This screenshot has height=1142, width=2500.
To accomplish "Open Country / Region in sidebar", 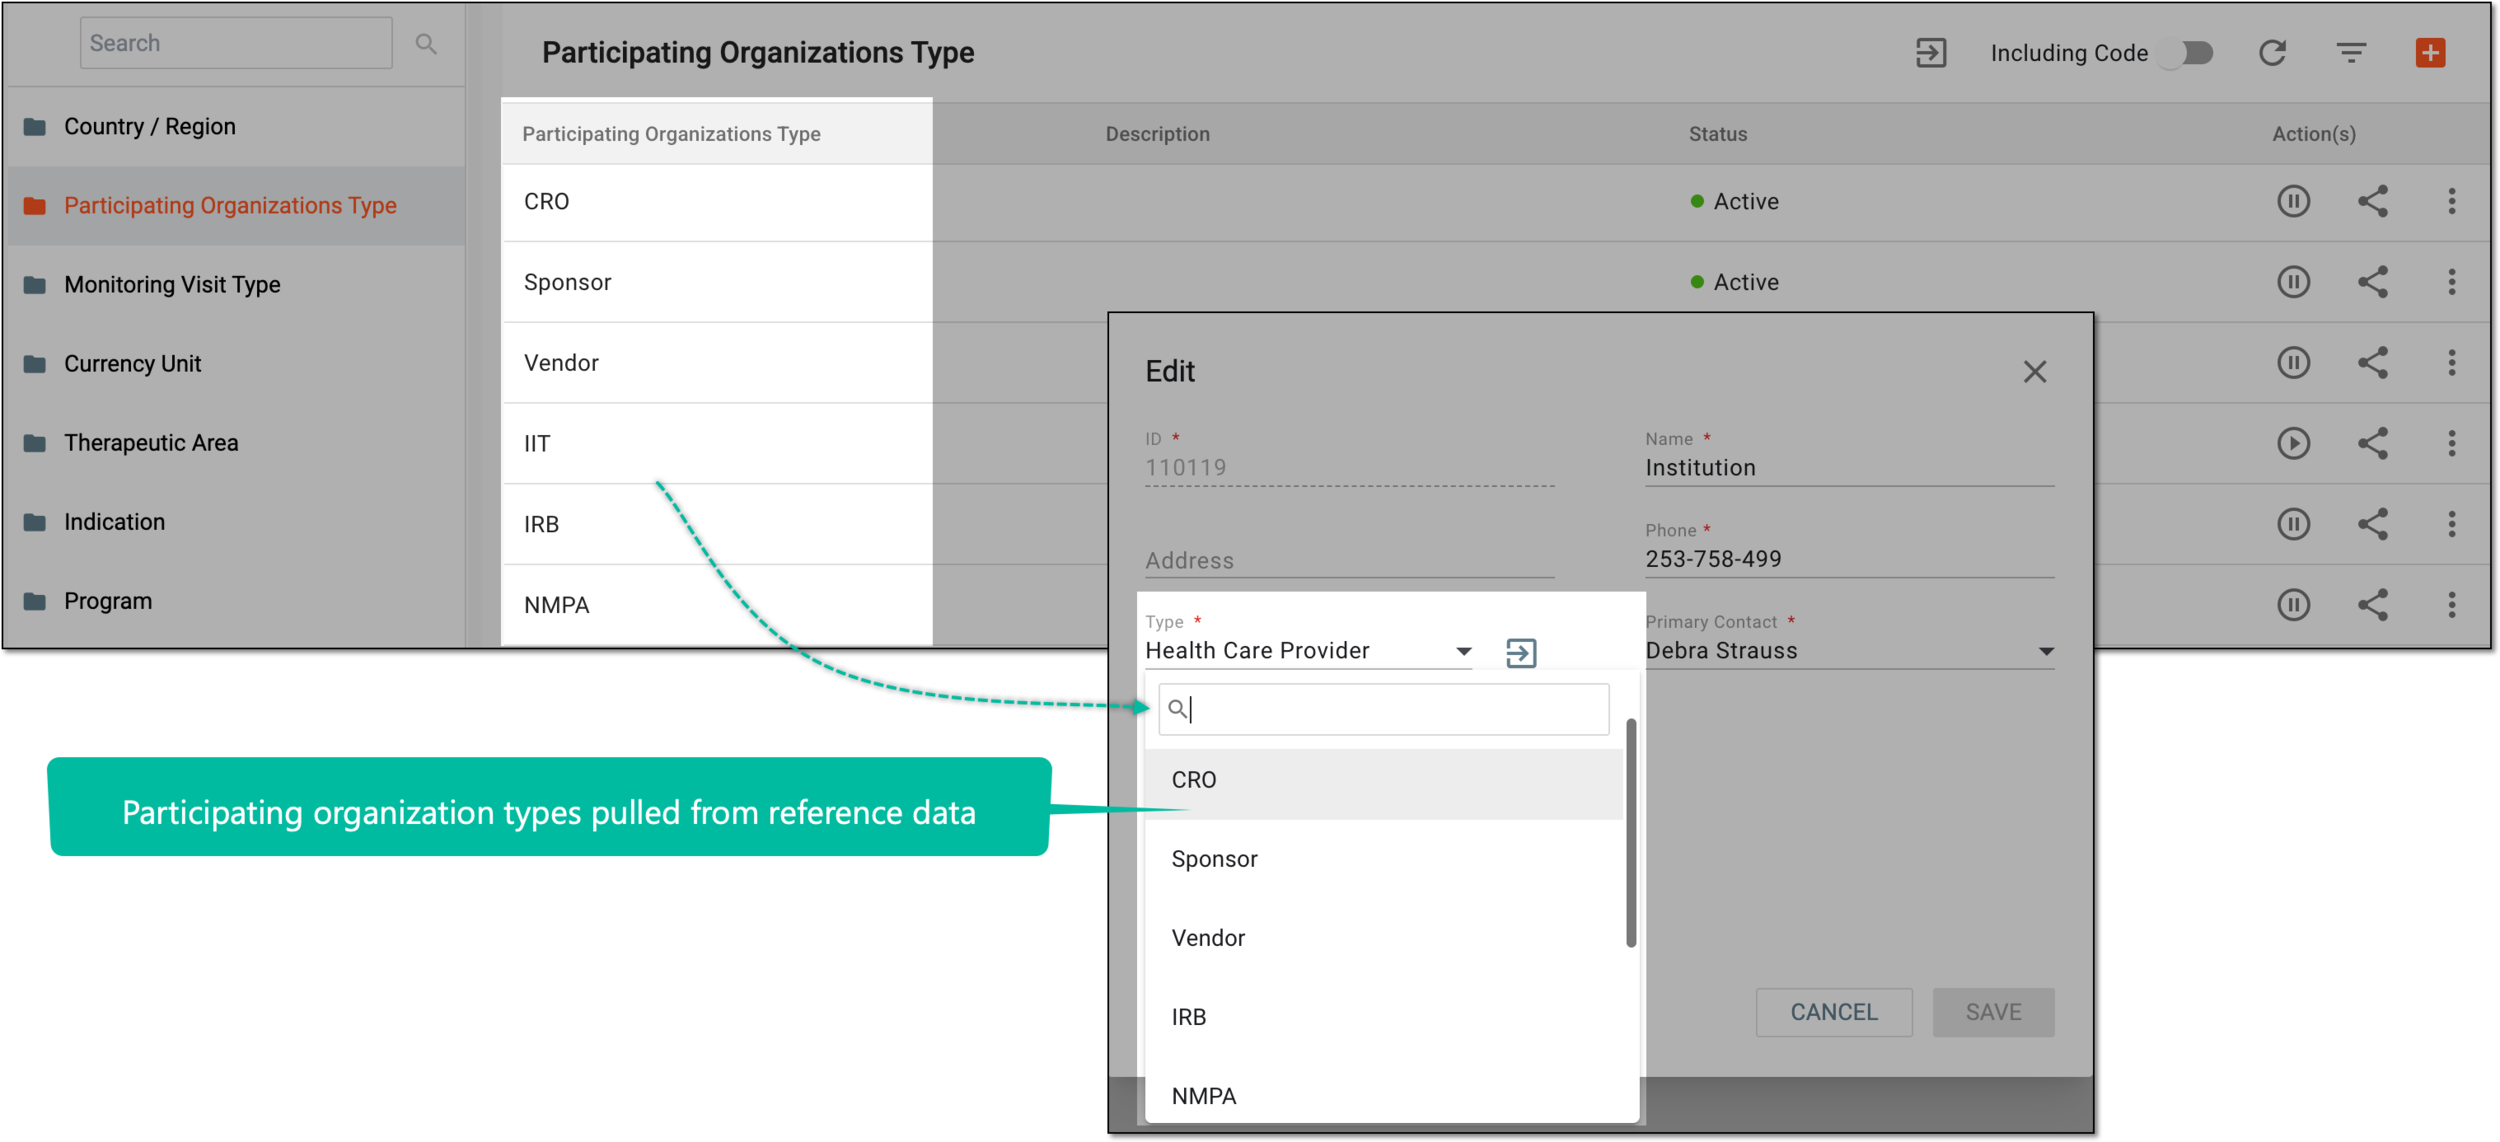I will pos(236,127).
